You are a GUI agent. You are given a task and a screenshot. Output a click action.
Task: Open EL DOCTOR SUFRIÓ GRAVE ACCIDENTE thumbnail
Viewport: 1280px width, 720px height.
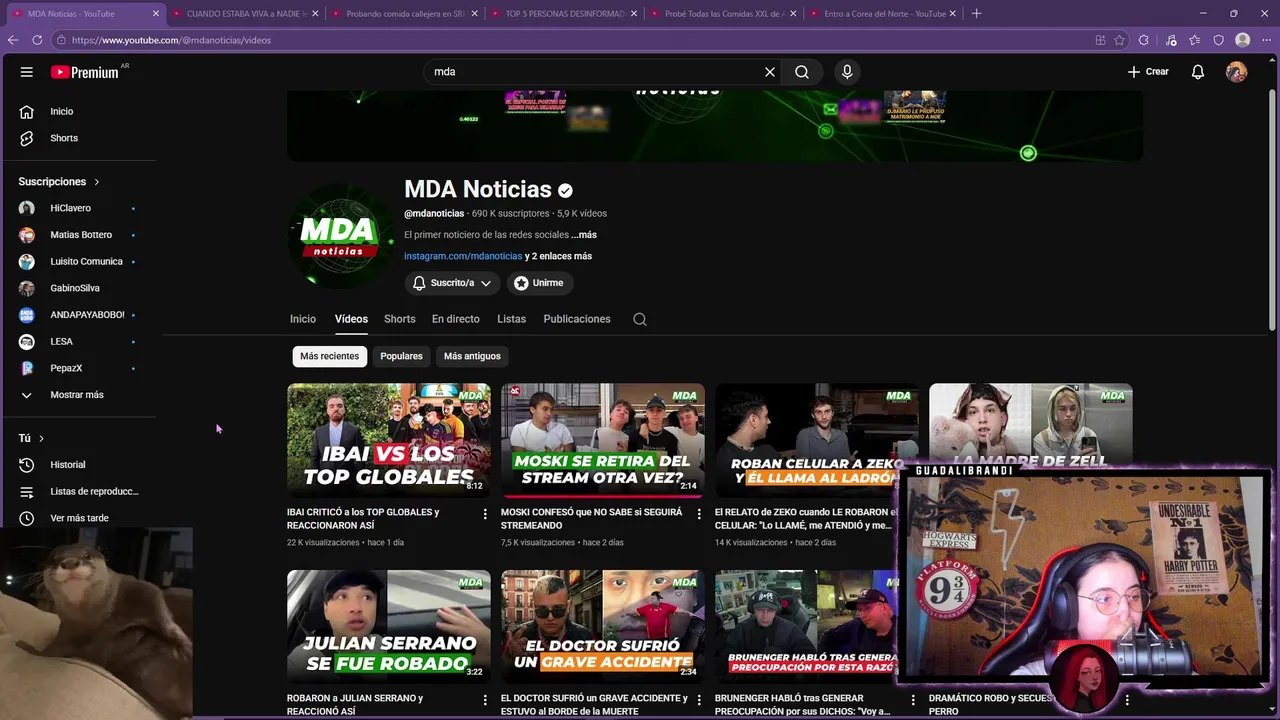pos(603,627)
